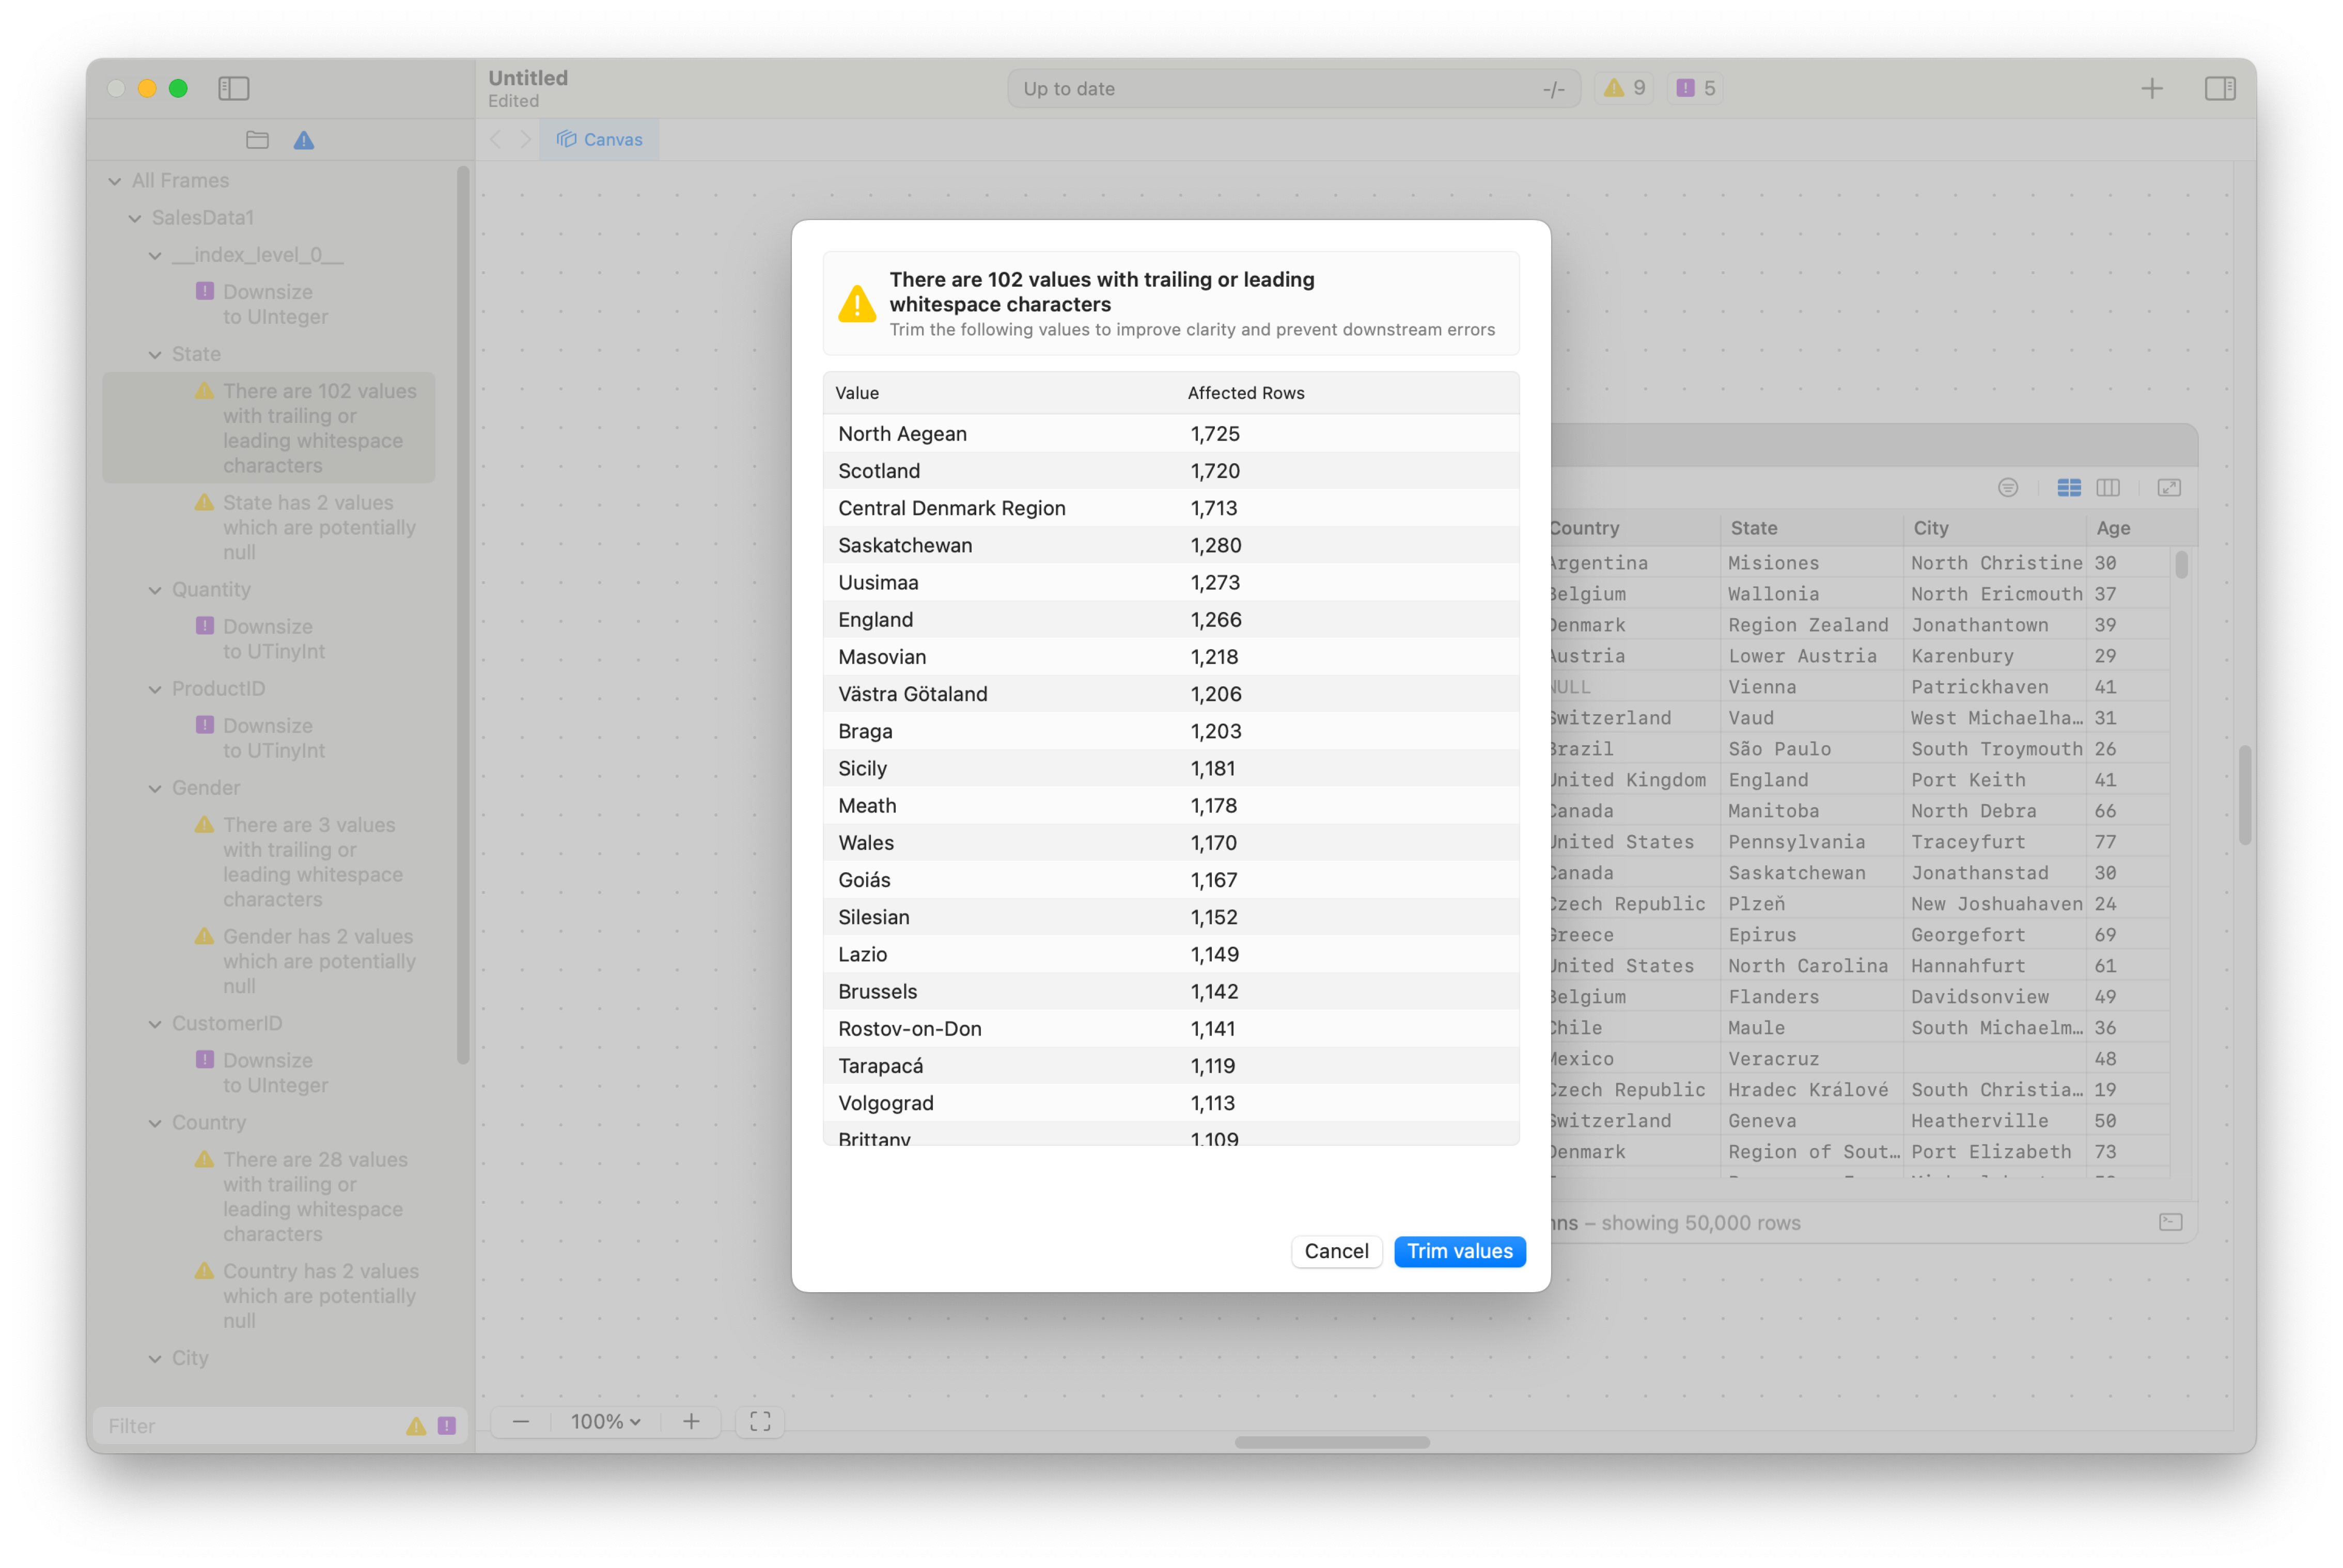Open the console icon in table footer
The image size is (2343, 1568).
[x=2171, y=1222]
